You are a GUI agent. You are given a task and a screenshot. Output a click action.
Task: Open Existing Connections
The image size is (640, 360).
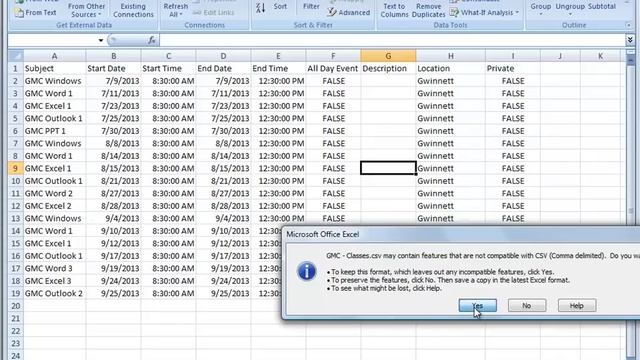(133, 10)
